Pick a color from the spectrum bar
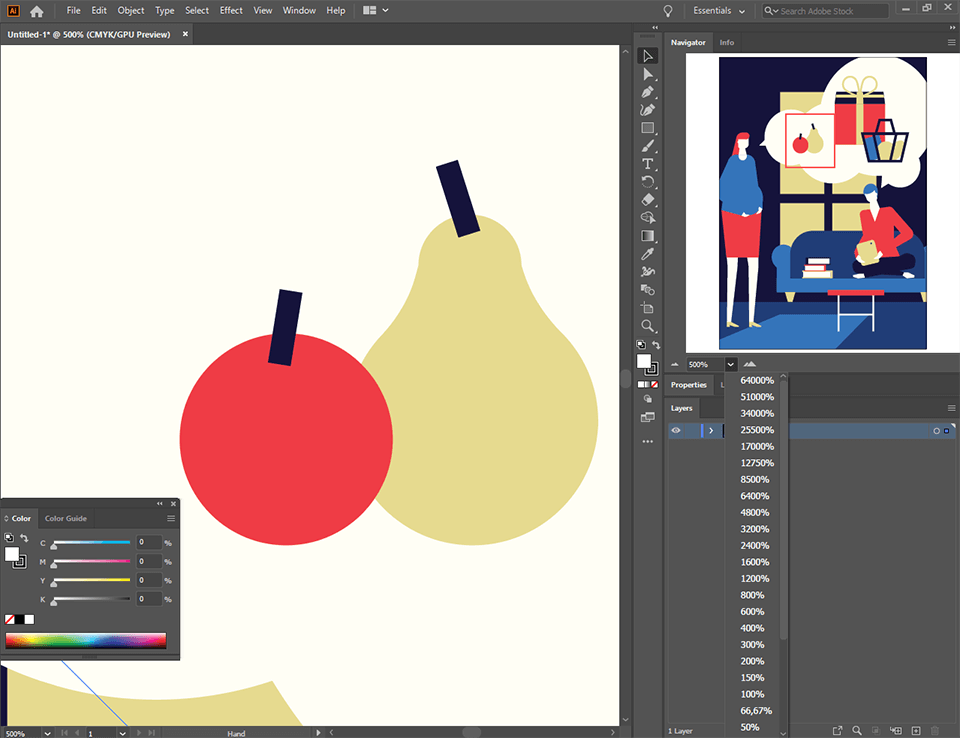The image size is (960, 738). [x=89, y=640]
